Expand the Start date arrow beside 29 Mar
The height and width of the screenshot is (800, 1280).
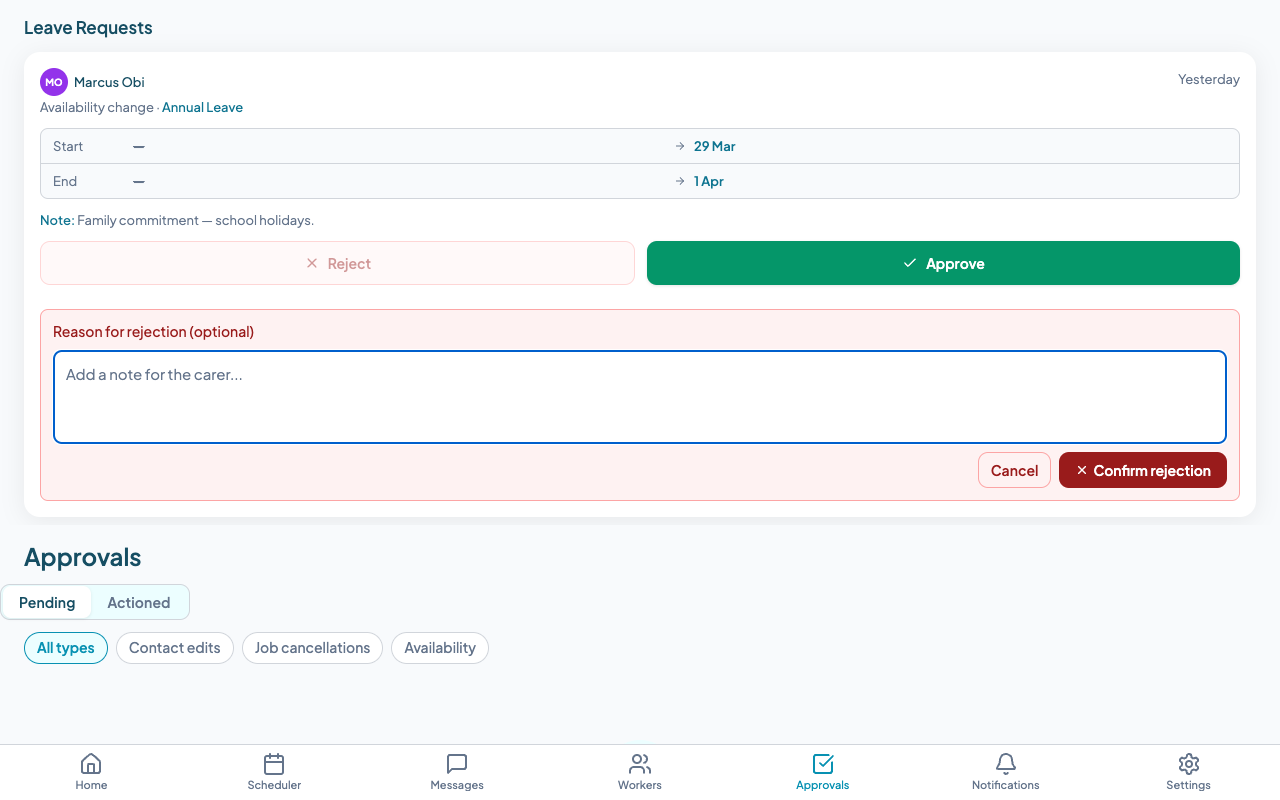tap(679, 146)
